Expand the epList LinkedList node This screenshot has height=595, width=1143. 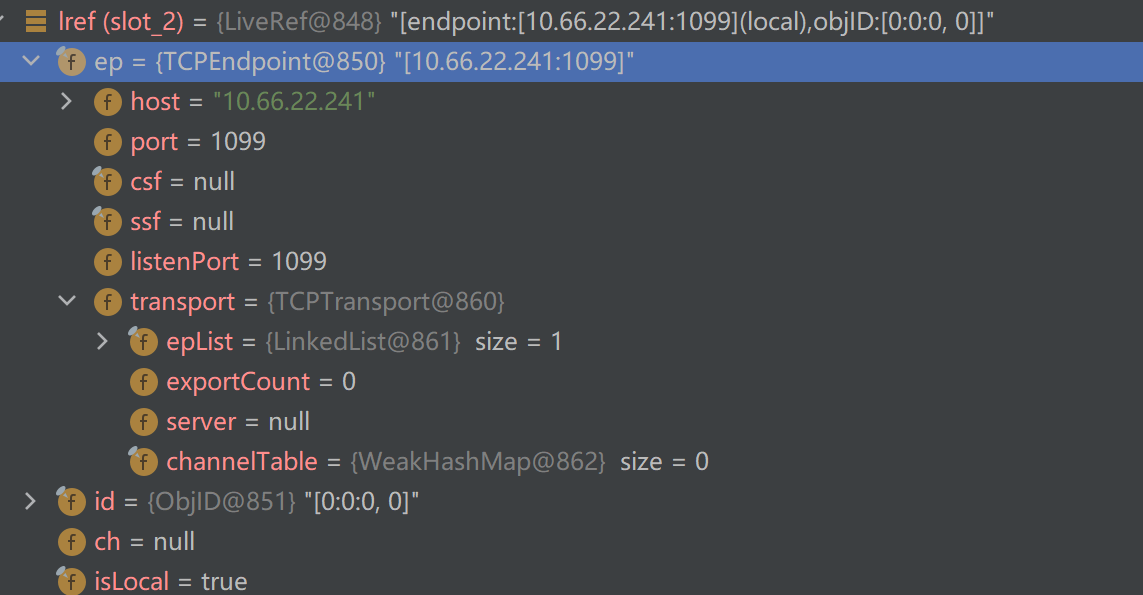102,342
